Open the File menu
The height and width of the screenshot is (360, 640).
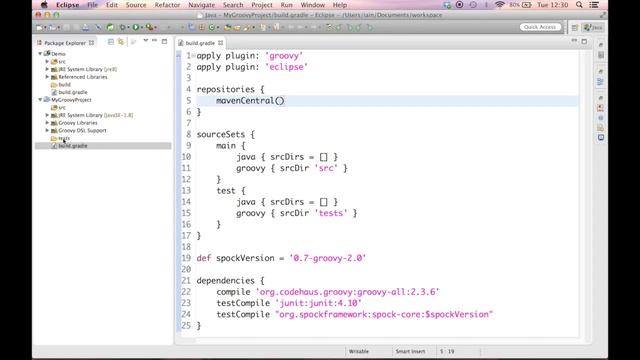[x=93, y=5]
